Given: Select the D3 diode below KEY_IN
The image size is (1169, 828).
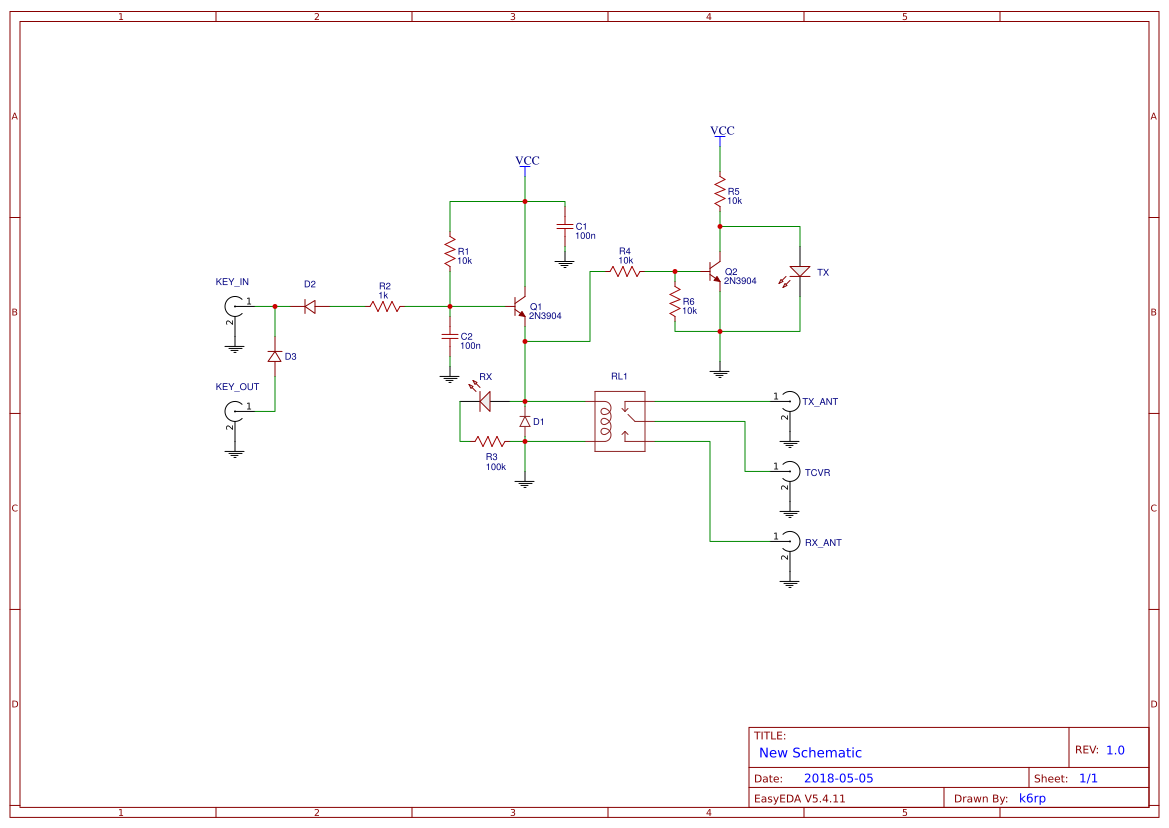Looking at the screenshot, I should click(x=274, y=356).
